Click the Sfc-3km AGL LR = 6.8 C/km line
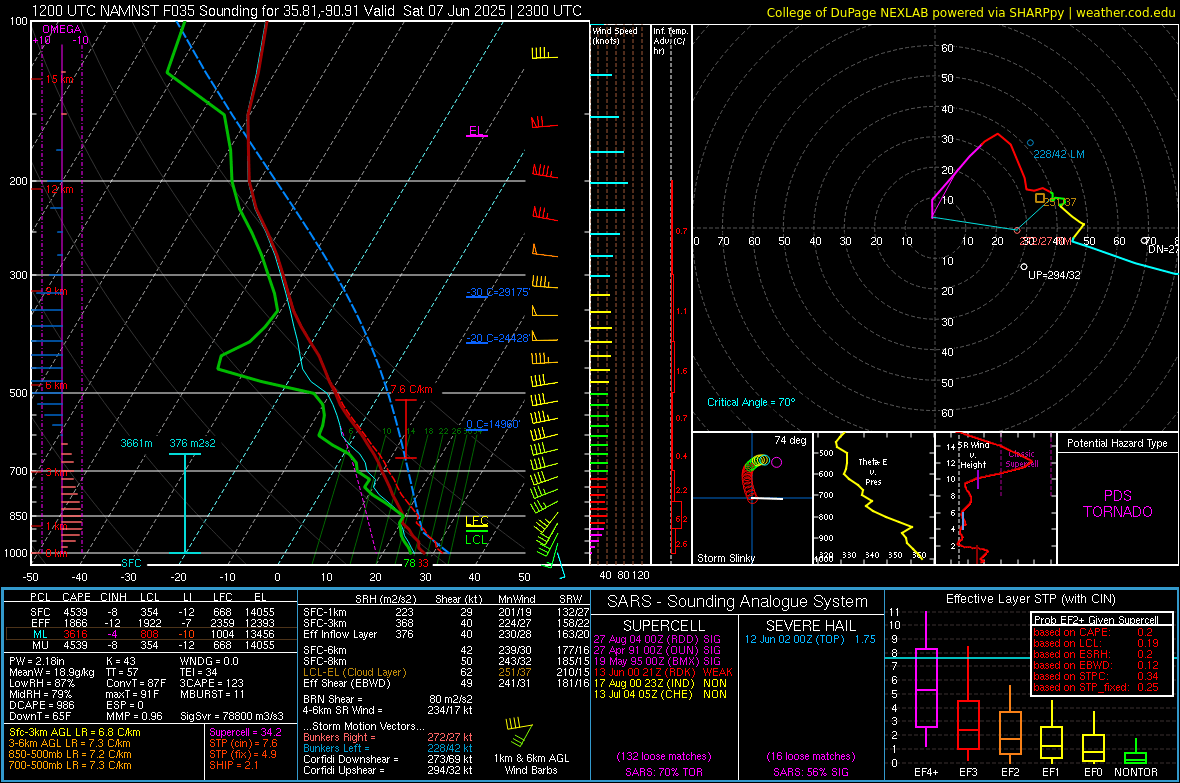The width and height of the screenshot is (1180, 783). point(75,733)
